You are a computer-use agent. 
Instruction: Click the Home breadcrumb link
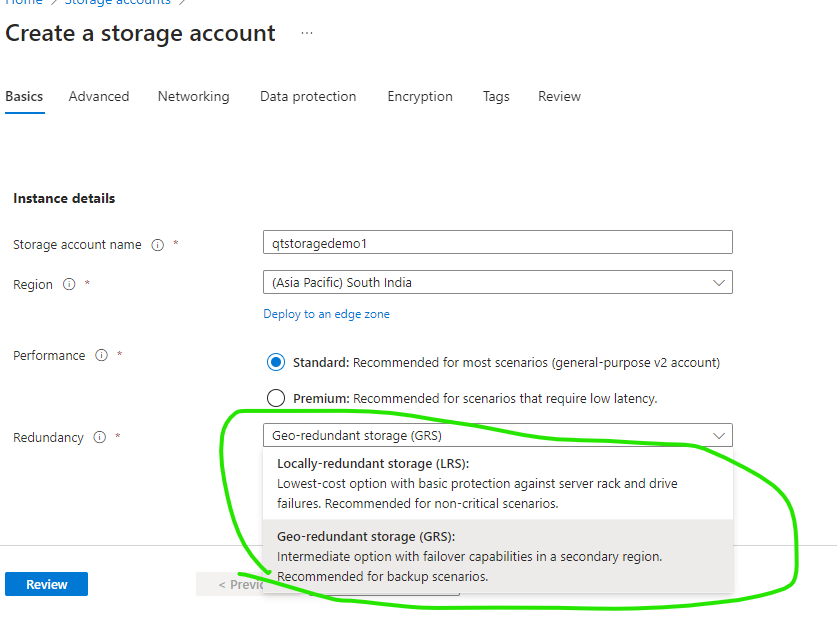tap(23, 2)
